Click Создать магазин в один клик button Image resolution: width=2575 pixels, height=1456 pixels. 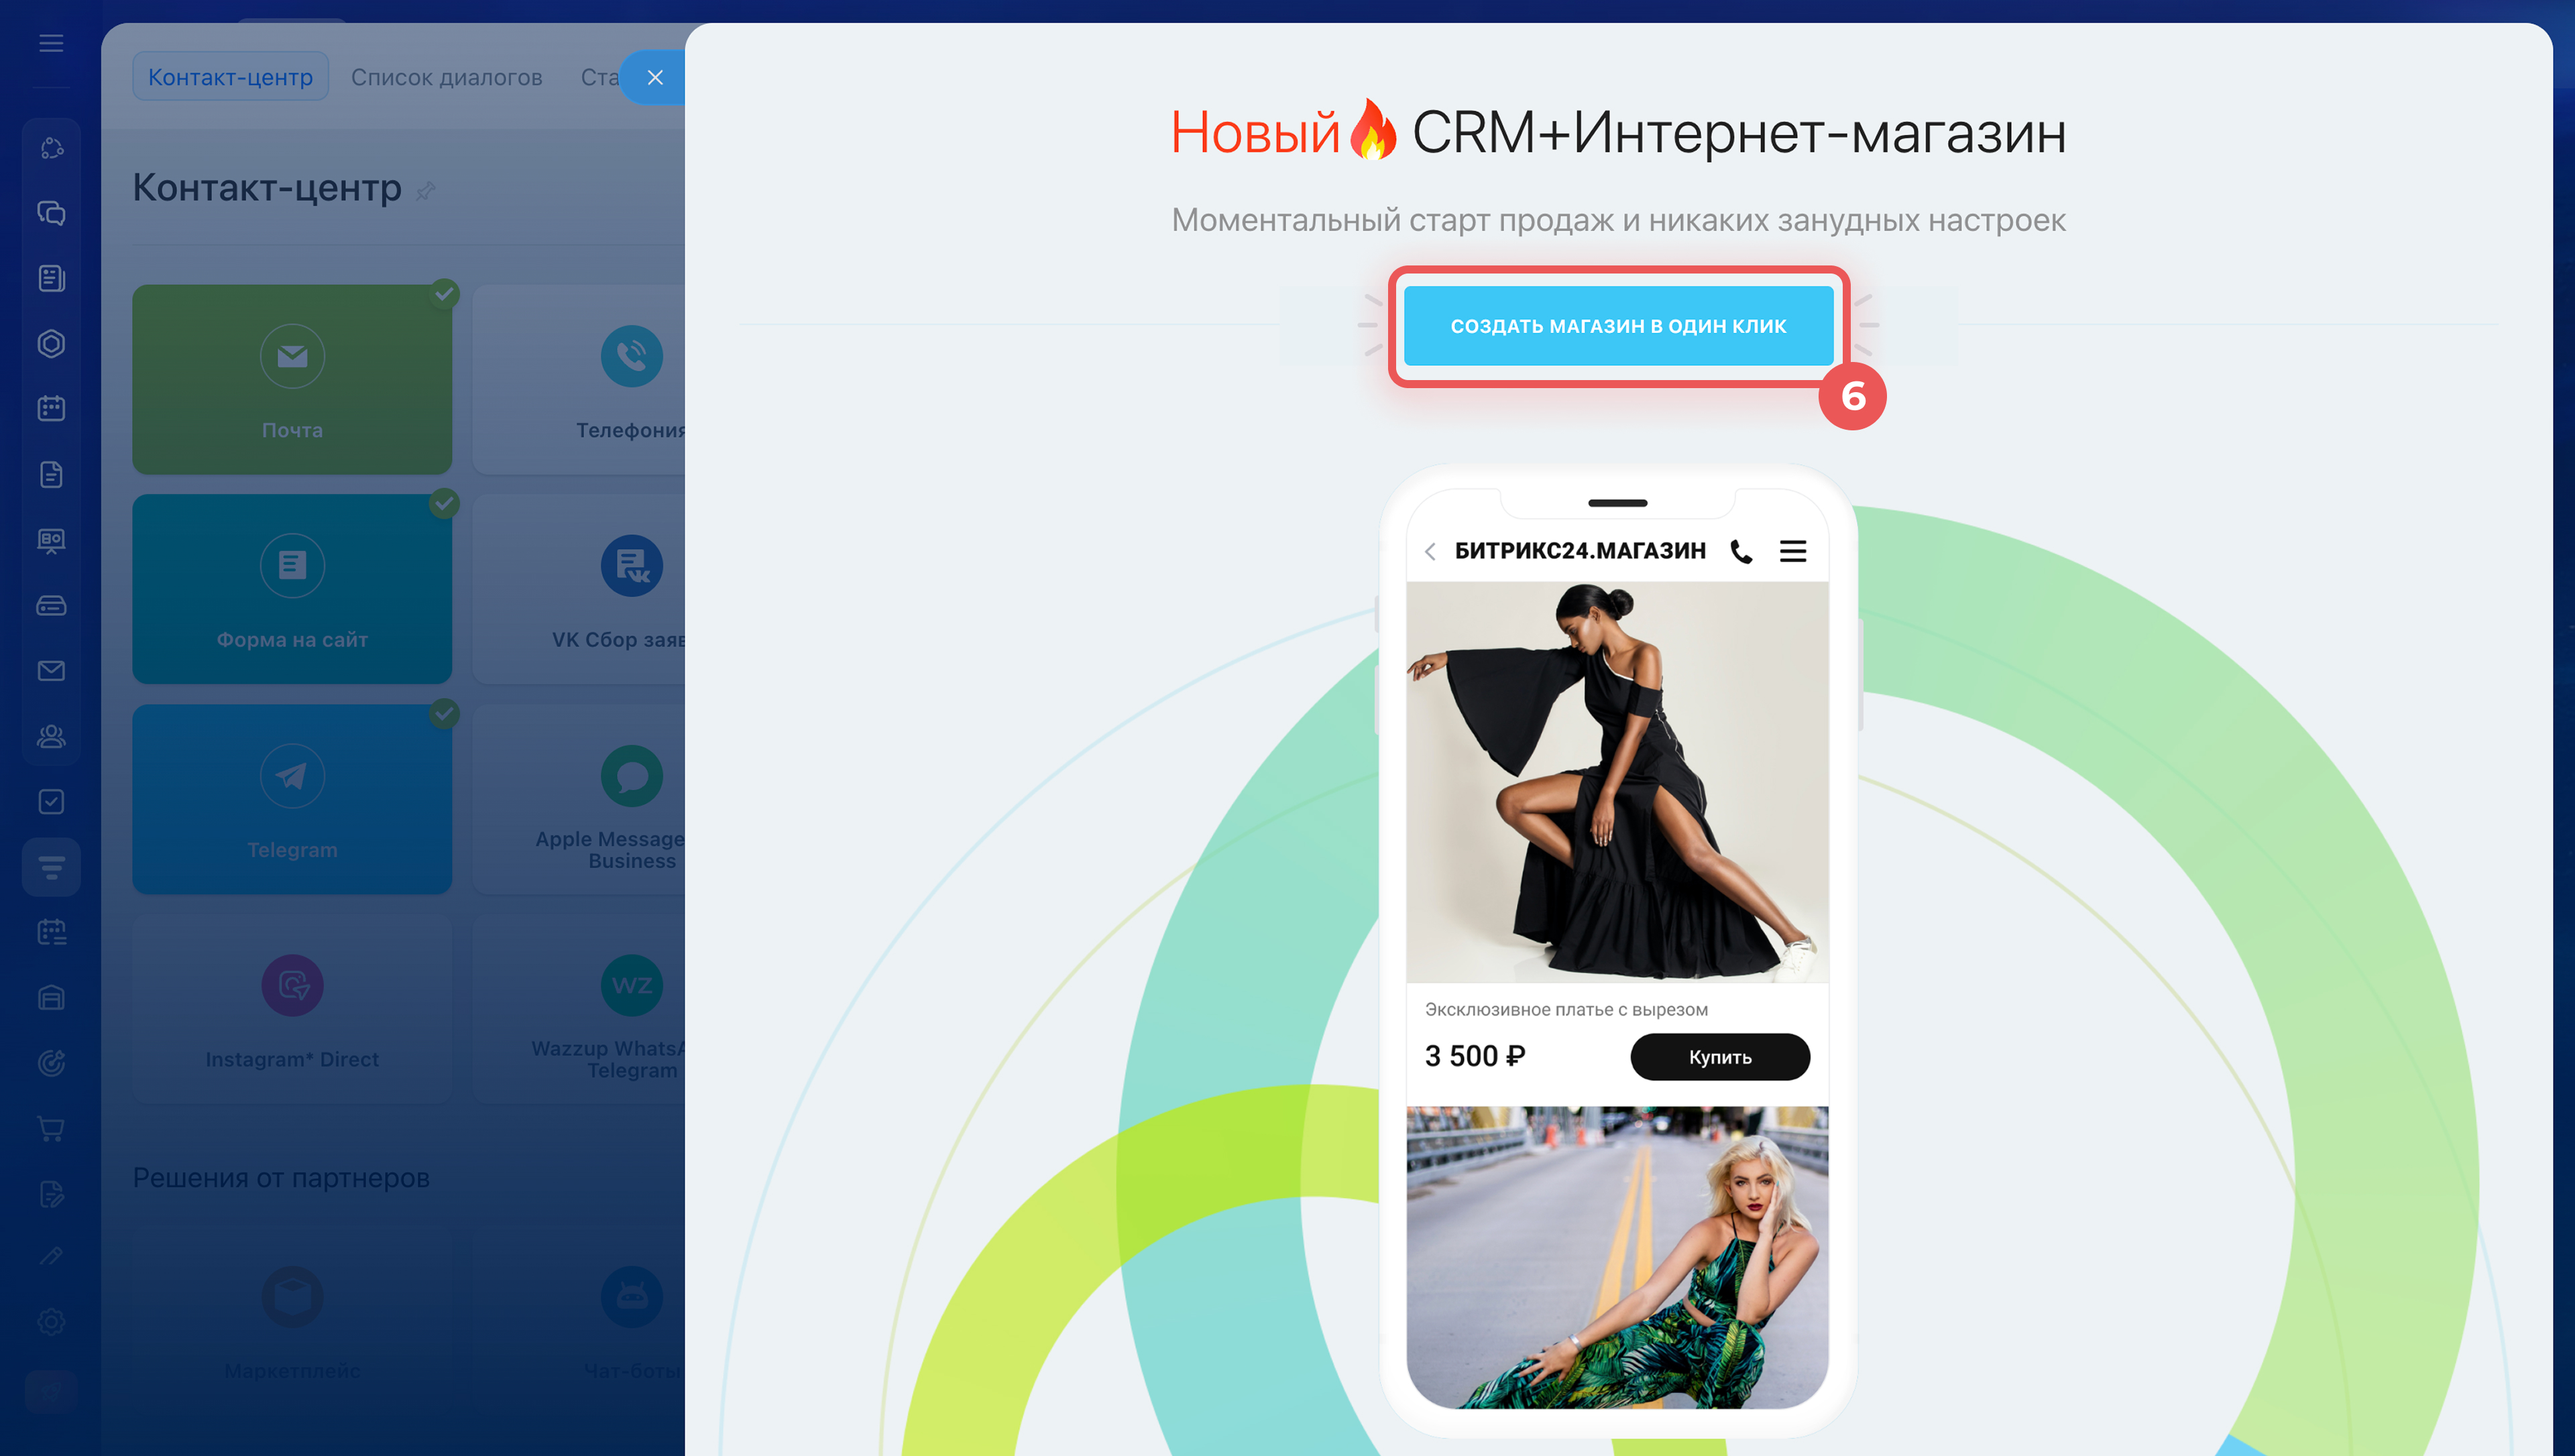[1617, 326]
